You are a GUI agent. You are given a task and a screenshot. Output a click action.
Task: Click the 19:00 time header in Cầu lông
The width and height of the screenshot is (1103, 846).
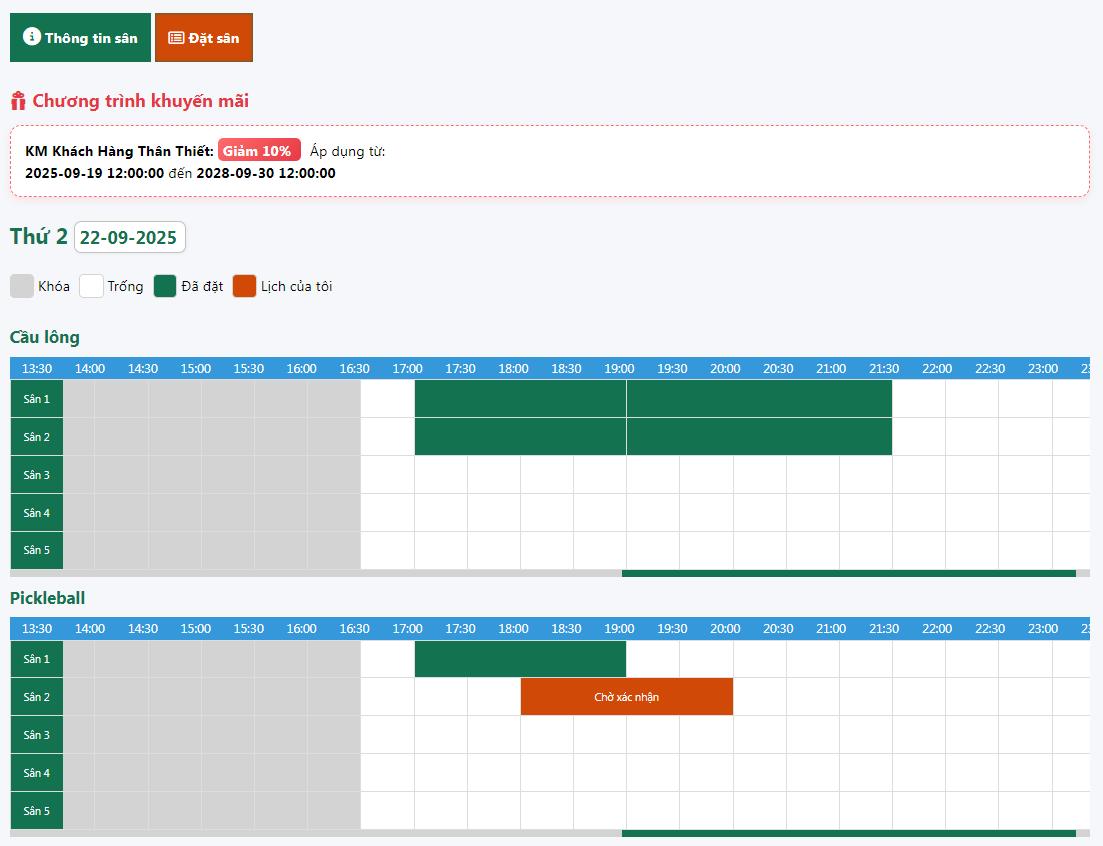(619, 368)
